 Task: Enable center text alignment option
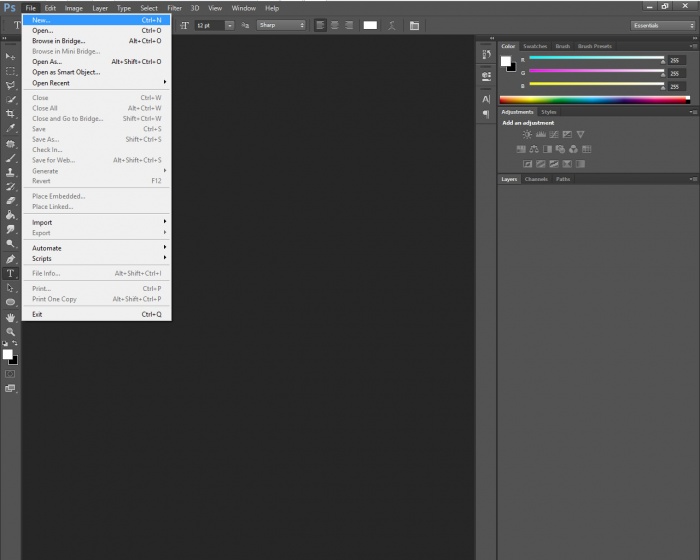click(334, 25)
